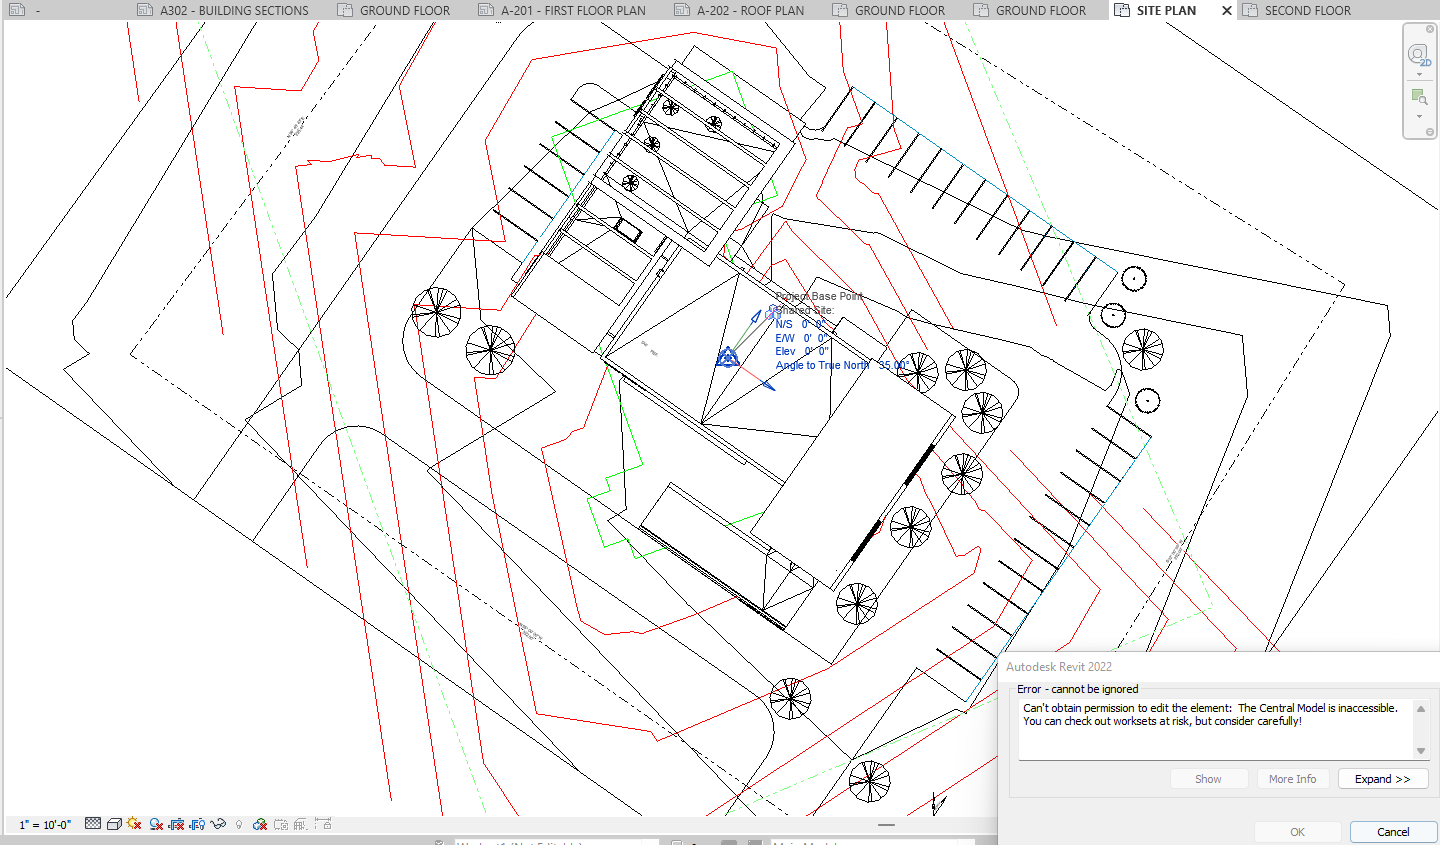Toggle Reveal Hidden Elements lightbulb

pos(239,825)
